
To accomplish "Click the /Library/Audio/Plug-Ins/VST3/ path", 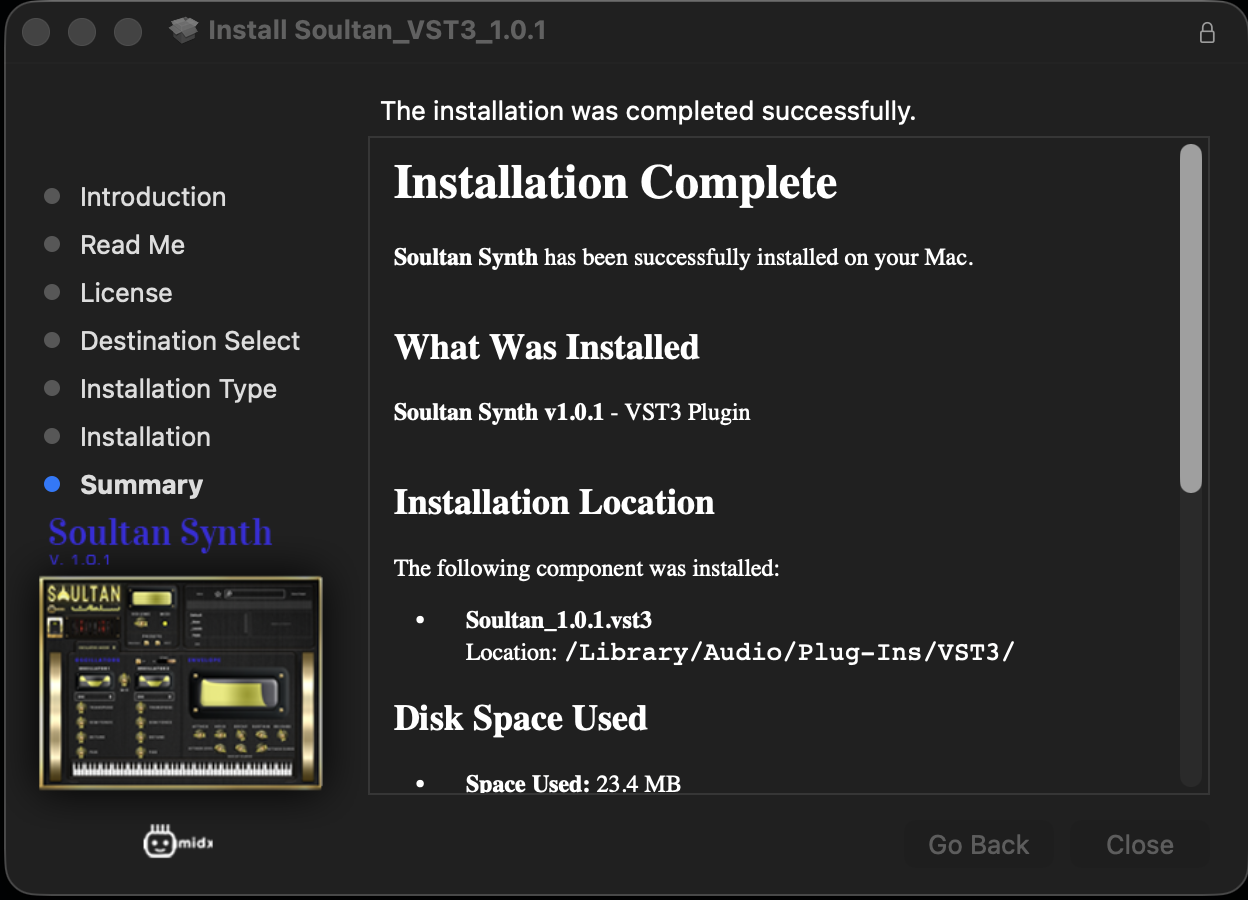I will [x=790, y=653].
